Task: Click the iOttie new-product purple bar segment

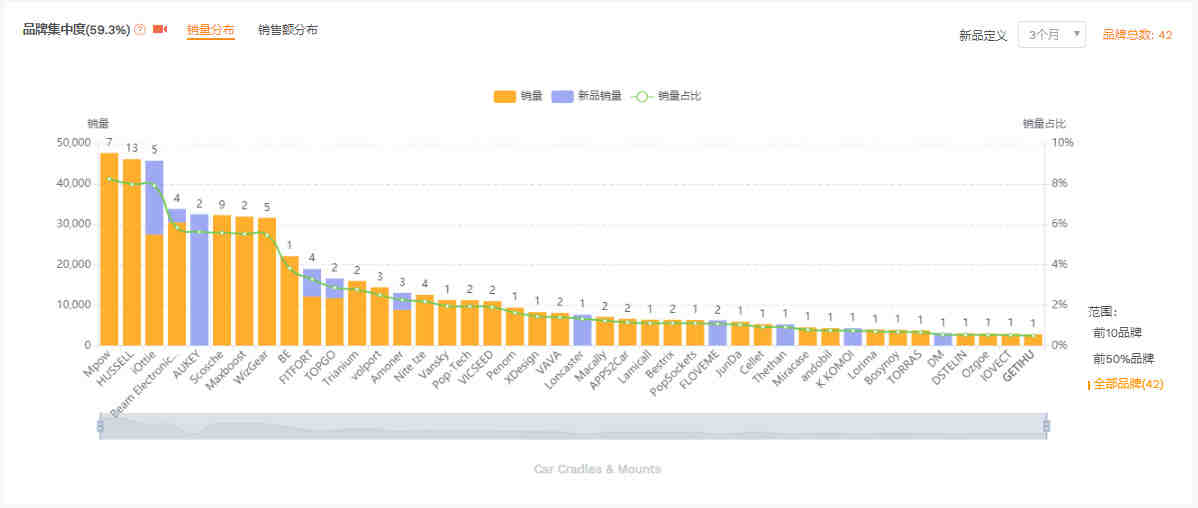Action: pos(154,198)
